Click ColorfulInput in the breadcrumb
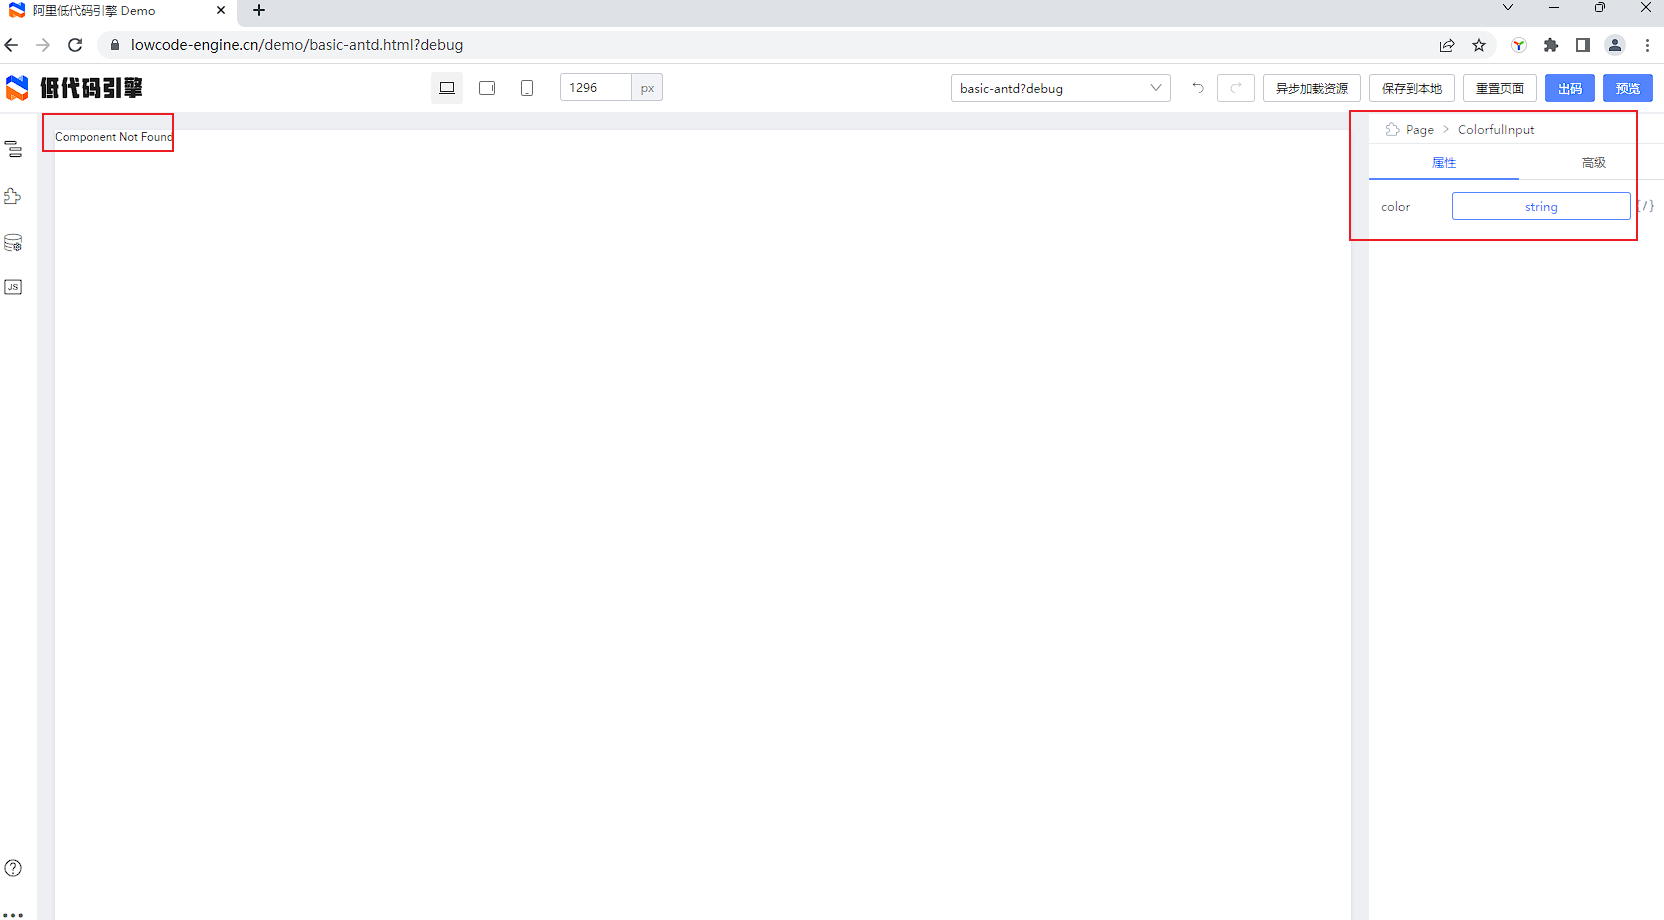Viewport: 1664px width, 920px height. point(1495,130)
